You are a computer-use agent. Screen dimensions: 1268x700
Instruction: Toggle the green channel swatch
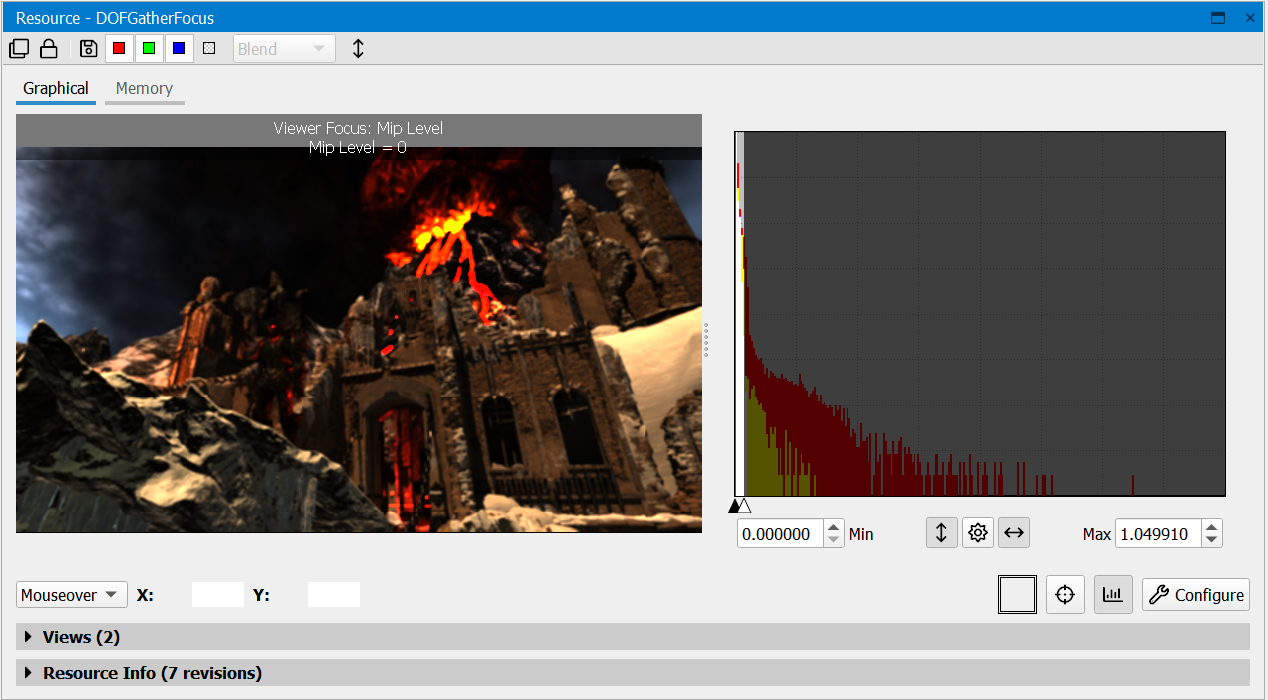[149, 48]
